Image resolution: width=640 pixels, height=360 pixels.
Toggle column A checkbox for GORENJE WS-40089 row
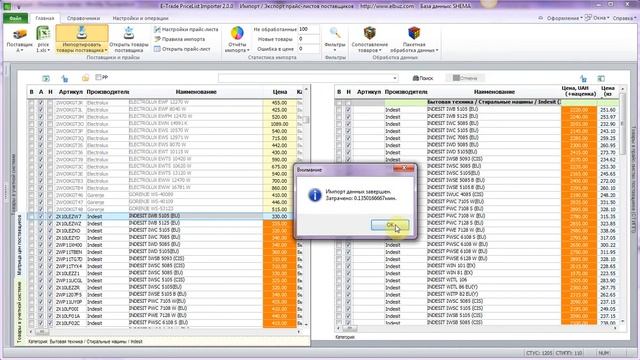tap(41, 195)
